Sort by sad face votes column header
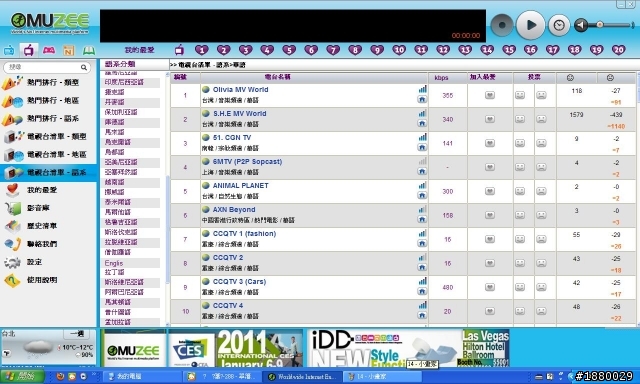 point(610,78)
